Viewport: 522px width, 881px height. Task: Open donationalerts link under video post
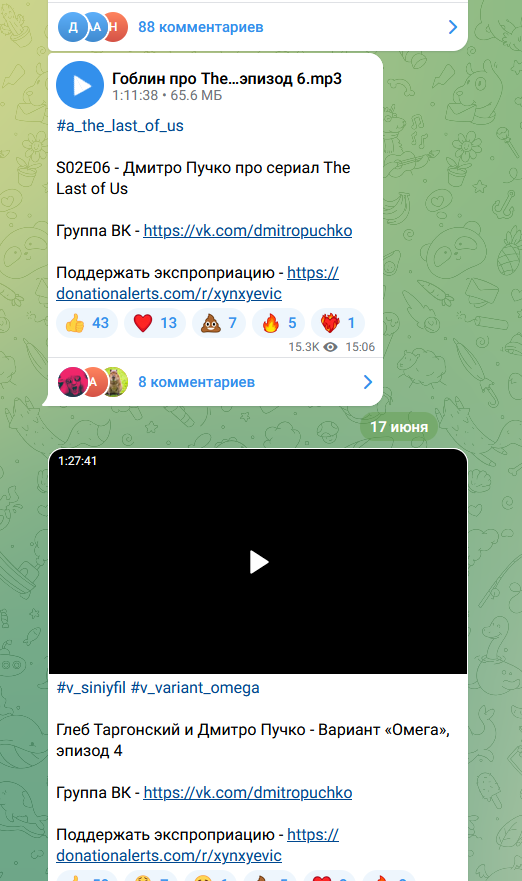(x=197, y=845)
